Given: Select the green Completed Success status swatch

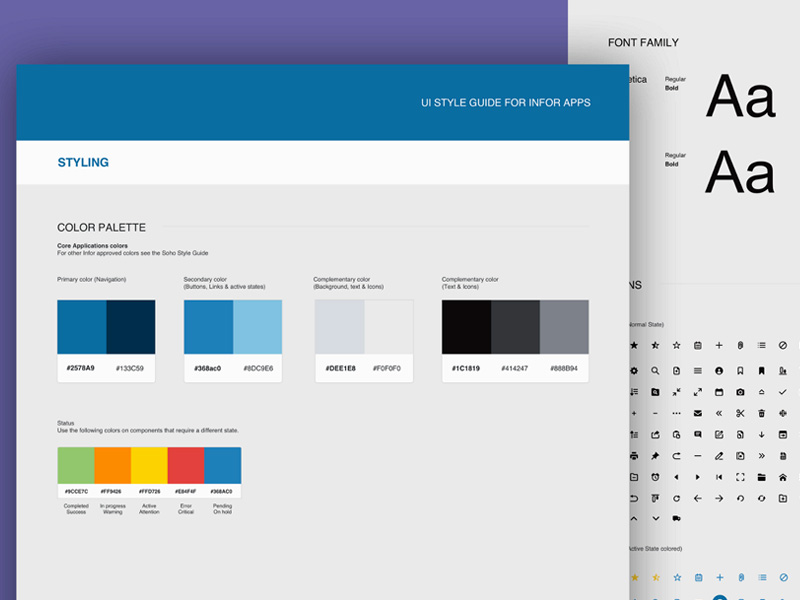Looking at the screenshot, I should point(76,465).
